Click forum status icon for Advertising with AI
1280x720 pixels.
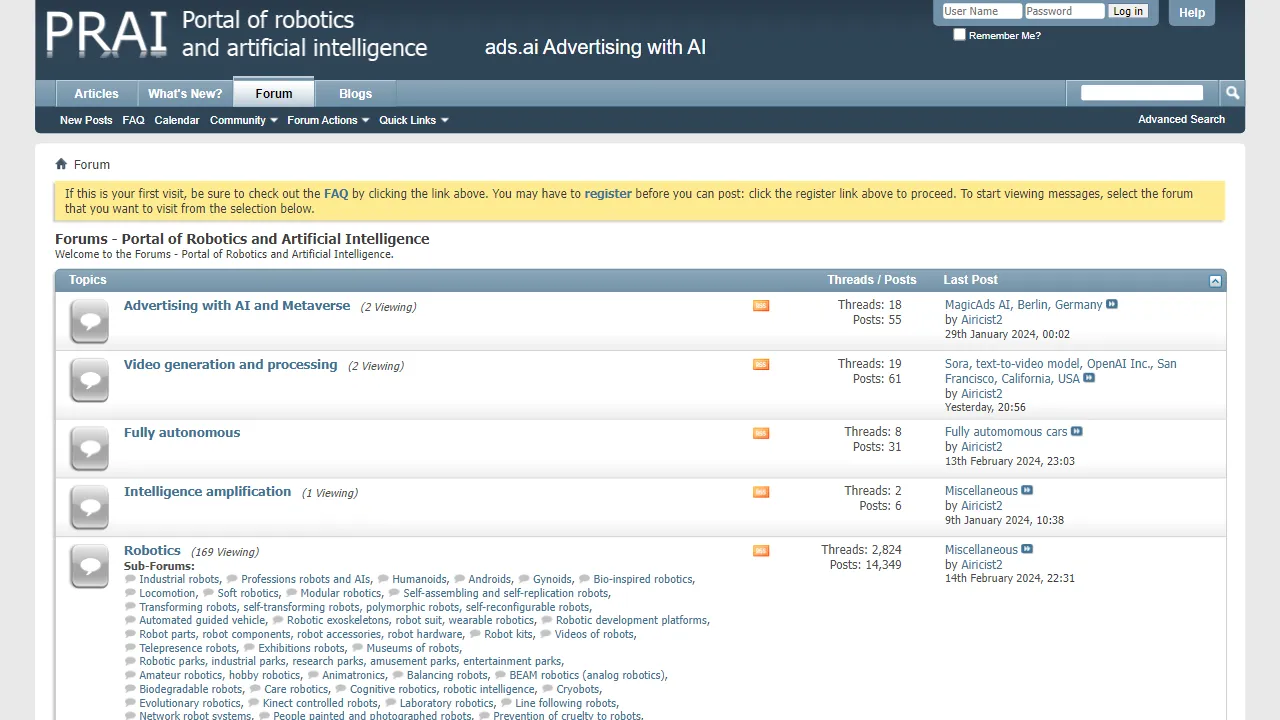(90, 322)
